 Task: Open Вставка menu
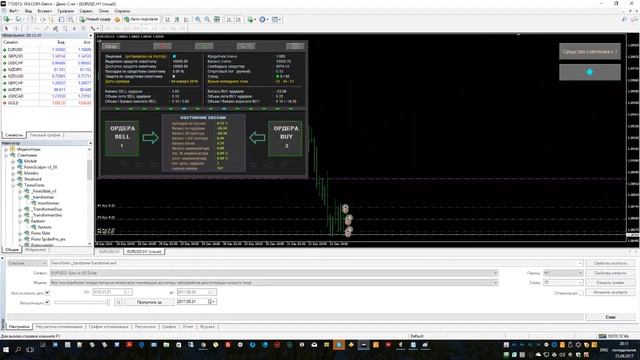pos(44,11)
